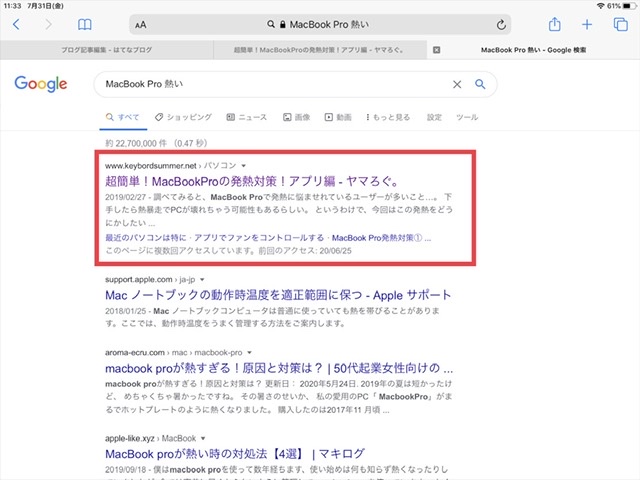Select the MacBook Pro 熱い Google tab
640x480 pixels.
533,50
